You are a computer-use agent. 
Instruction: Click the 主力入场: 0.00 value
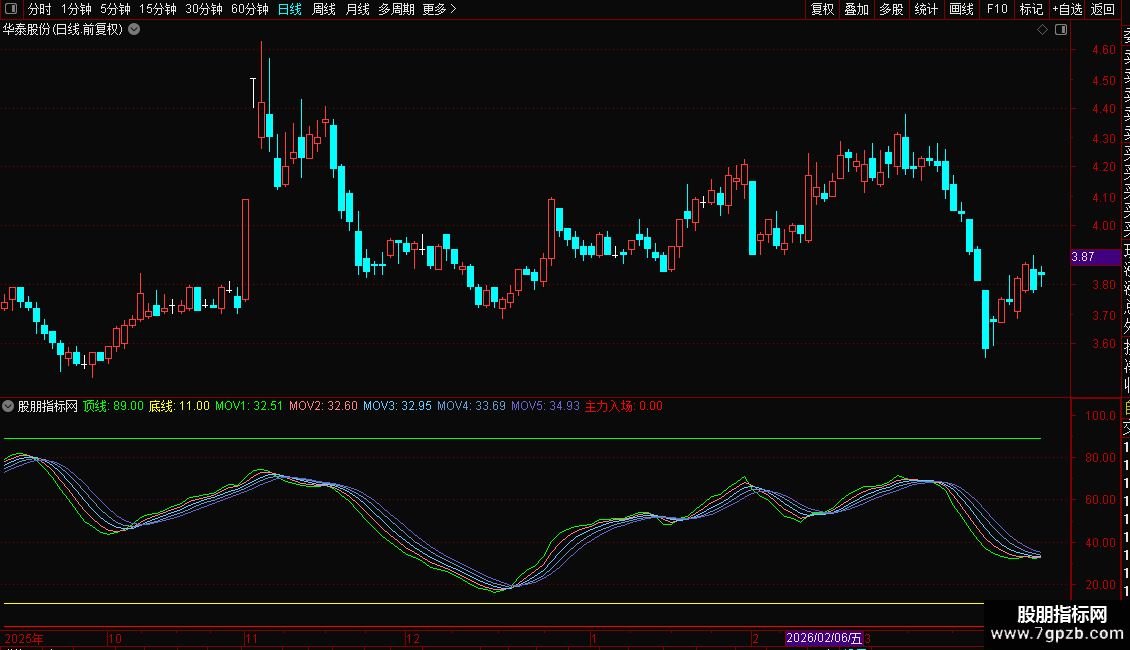pyautogui.click(x=623, y=406)
